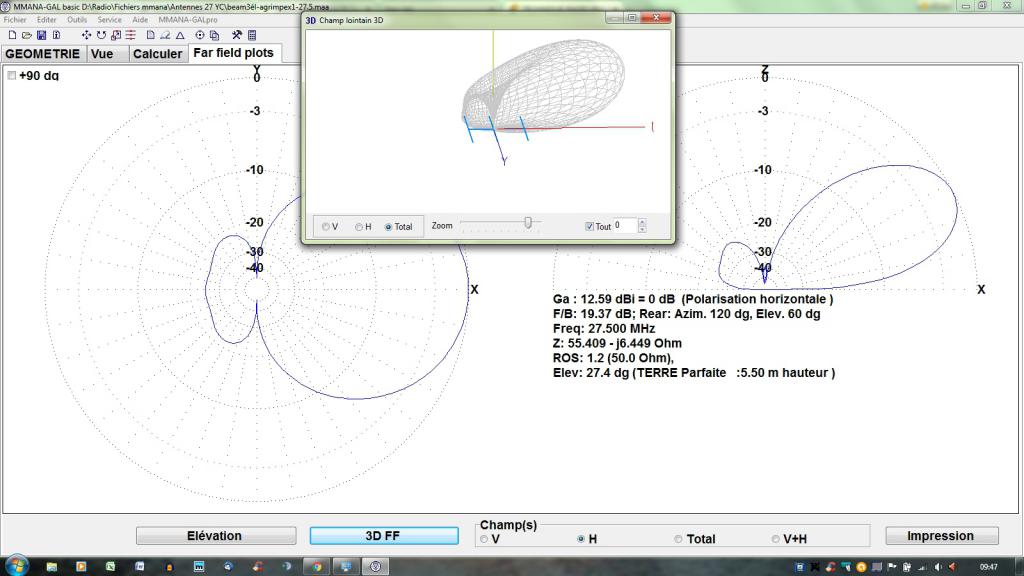Click the Rotate tool icon
The width and height of the screenshot is (1024, 576).
[x=101, y=35]
